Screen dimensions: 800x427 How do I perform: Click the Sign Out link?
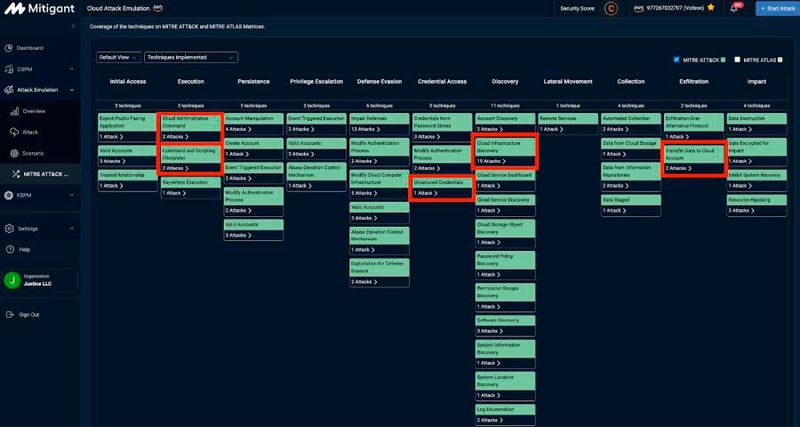click(x=29, y=315)
